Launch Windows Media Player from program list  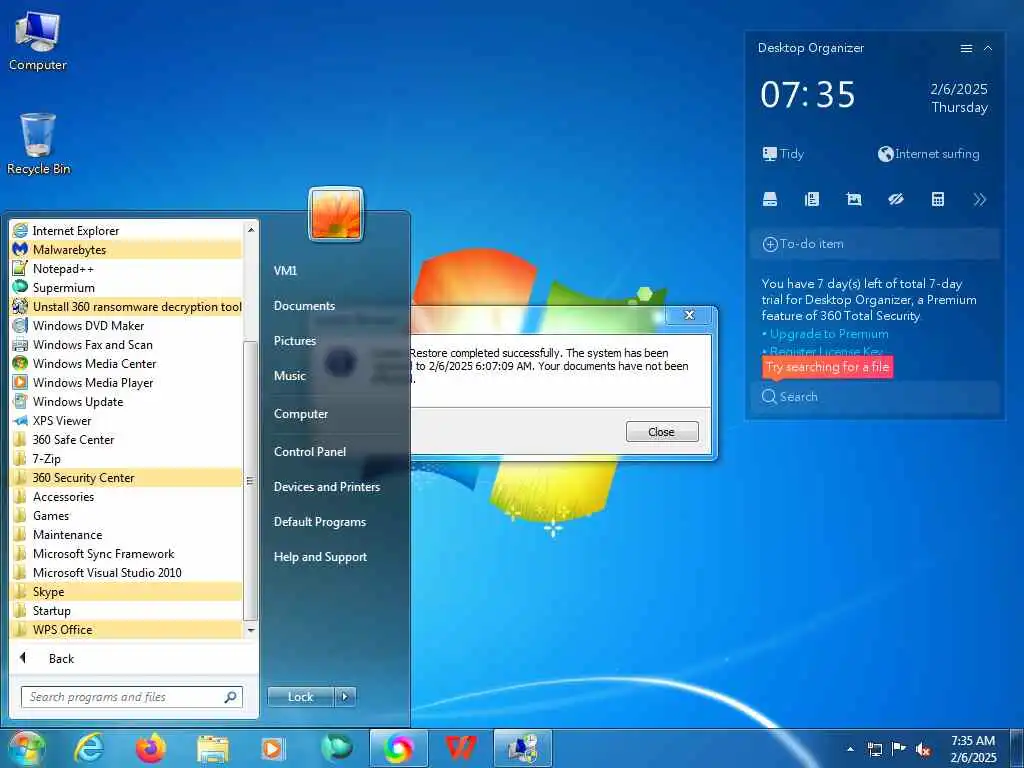[x=127, y=382]
